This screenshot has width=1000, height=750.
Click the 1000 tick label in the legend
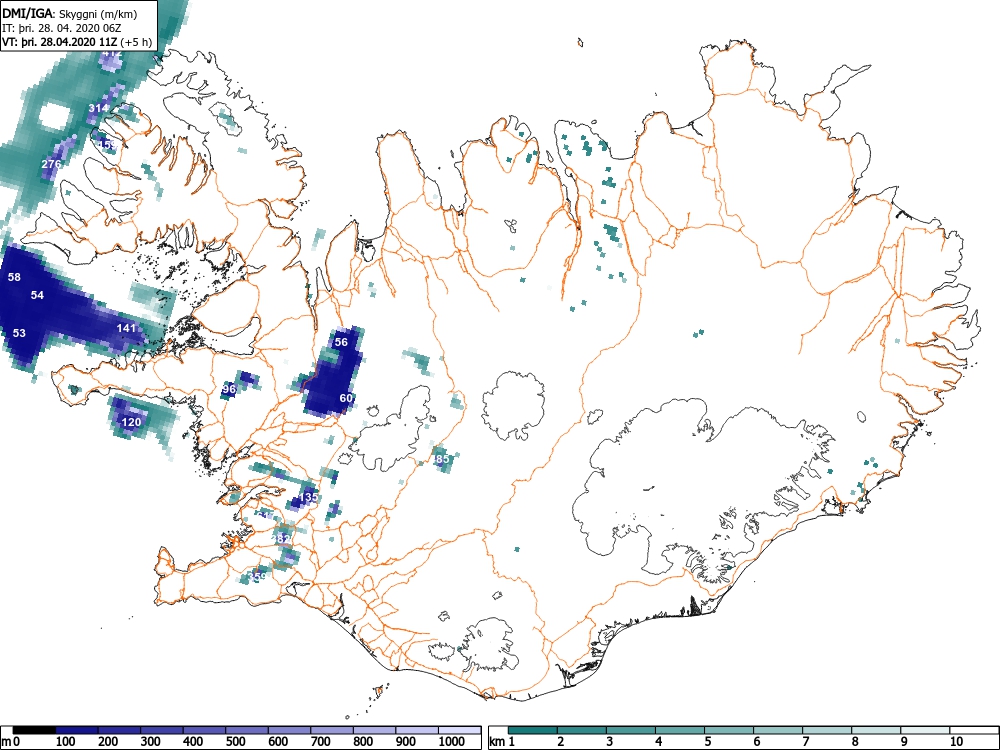452,742
